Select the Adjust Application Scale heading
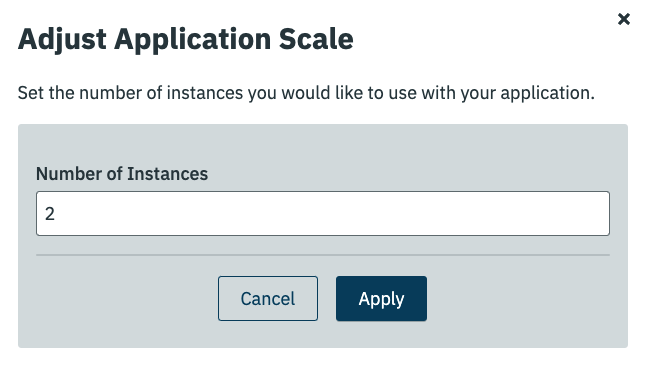The width and height of the screenshot is (647, 366). pos(186,39)
